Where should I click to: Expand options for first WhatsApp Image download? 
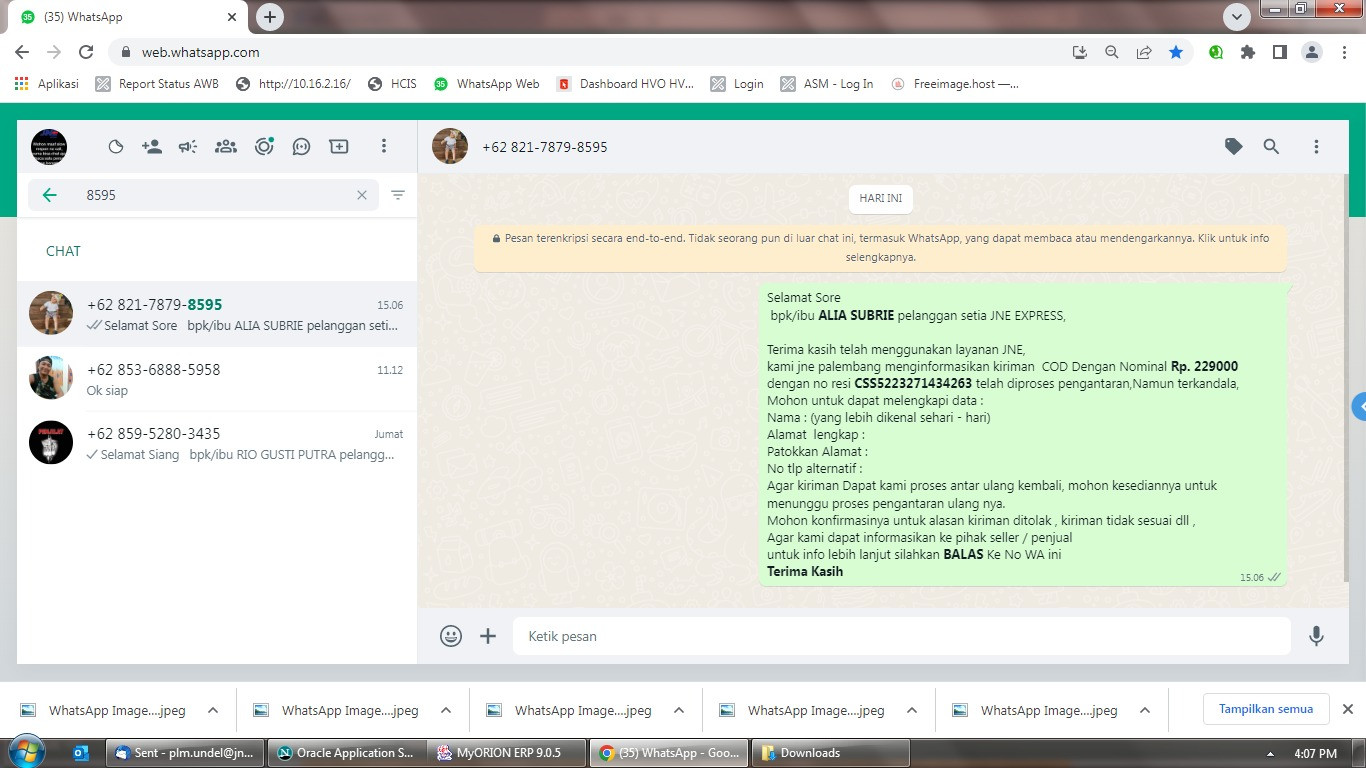click(213, 710)
